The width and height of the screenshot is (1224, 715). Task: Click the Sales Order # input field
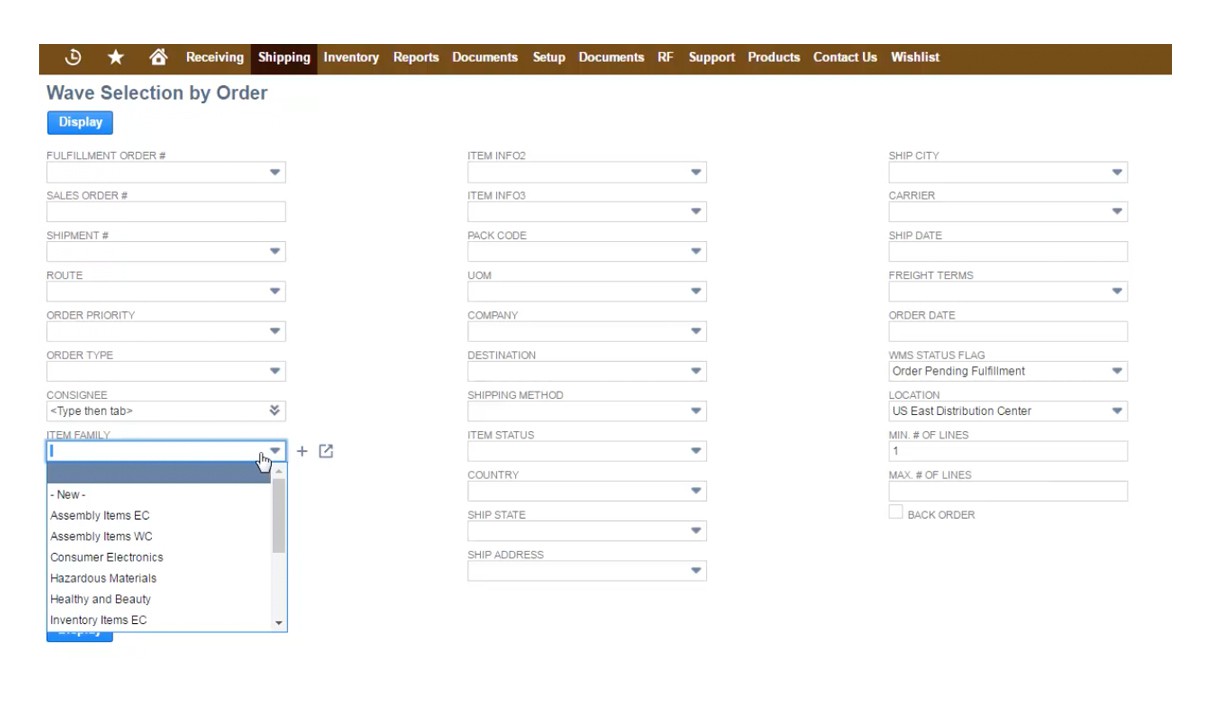click(165, 211)
